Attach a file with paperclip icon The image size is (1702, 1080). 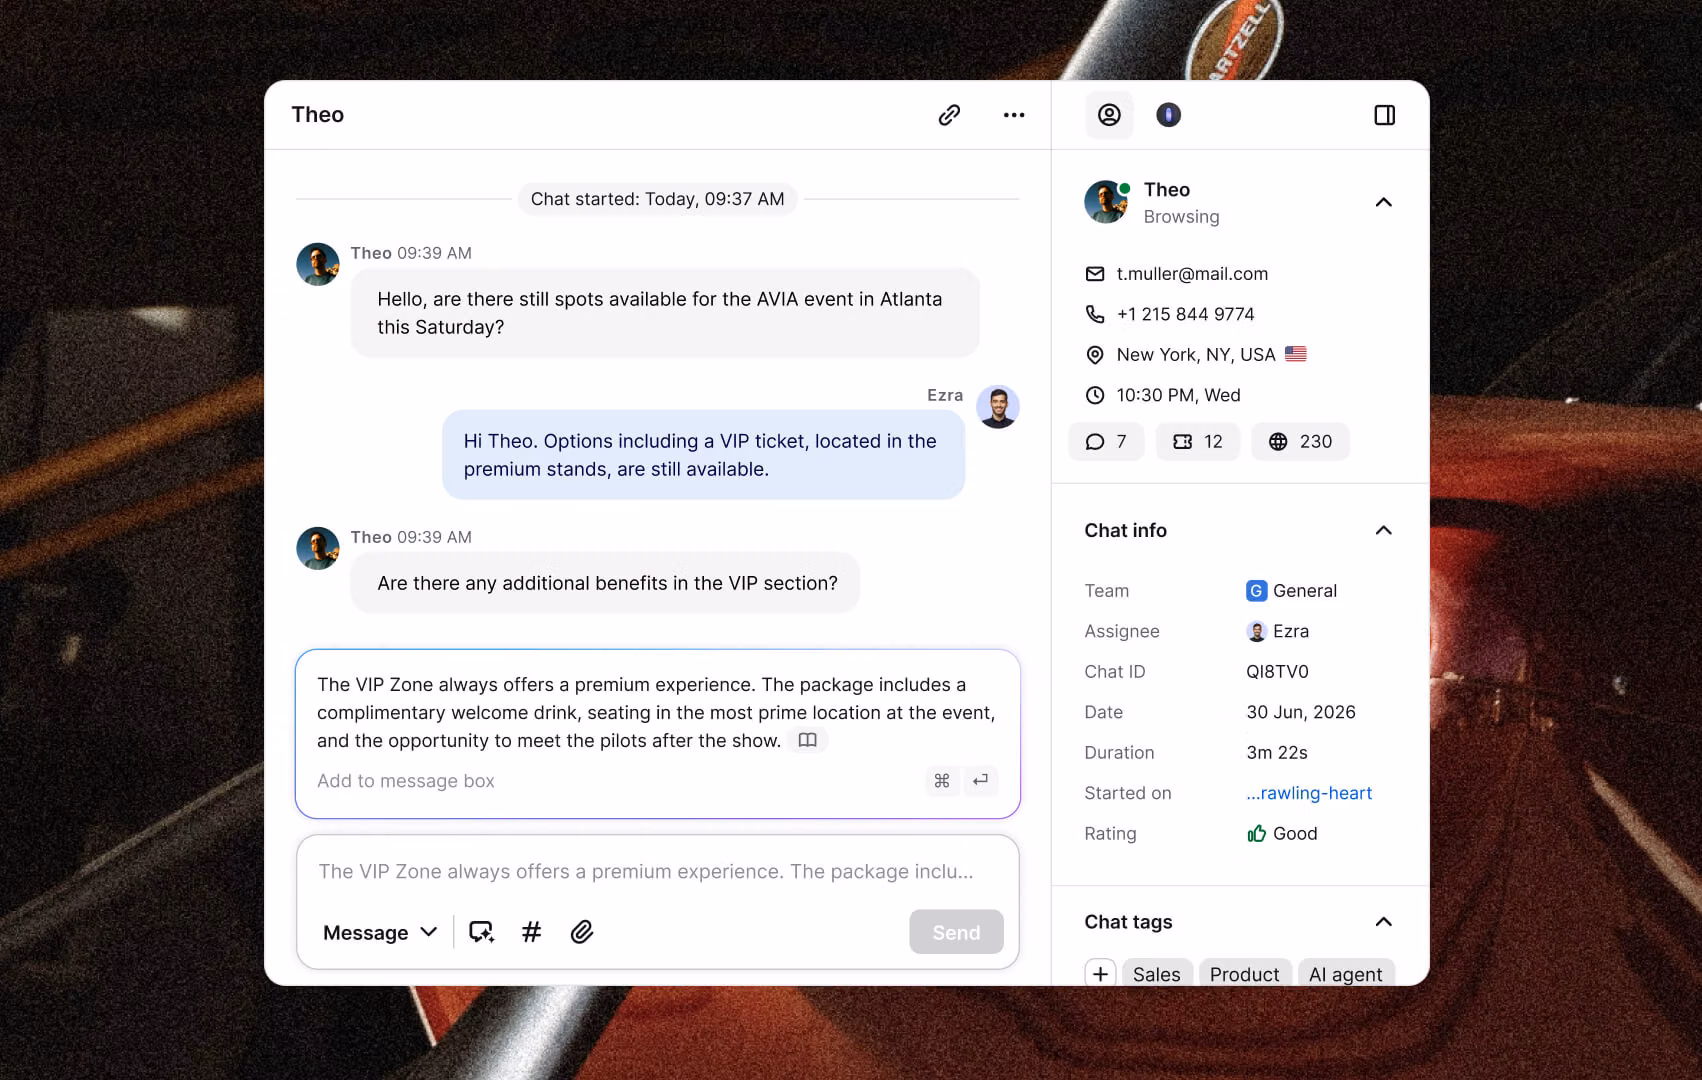pos(582,933)
